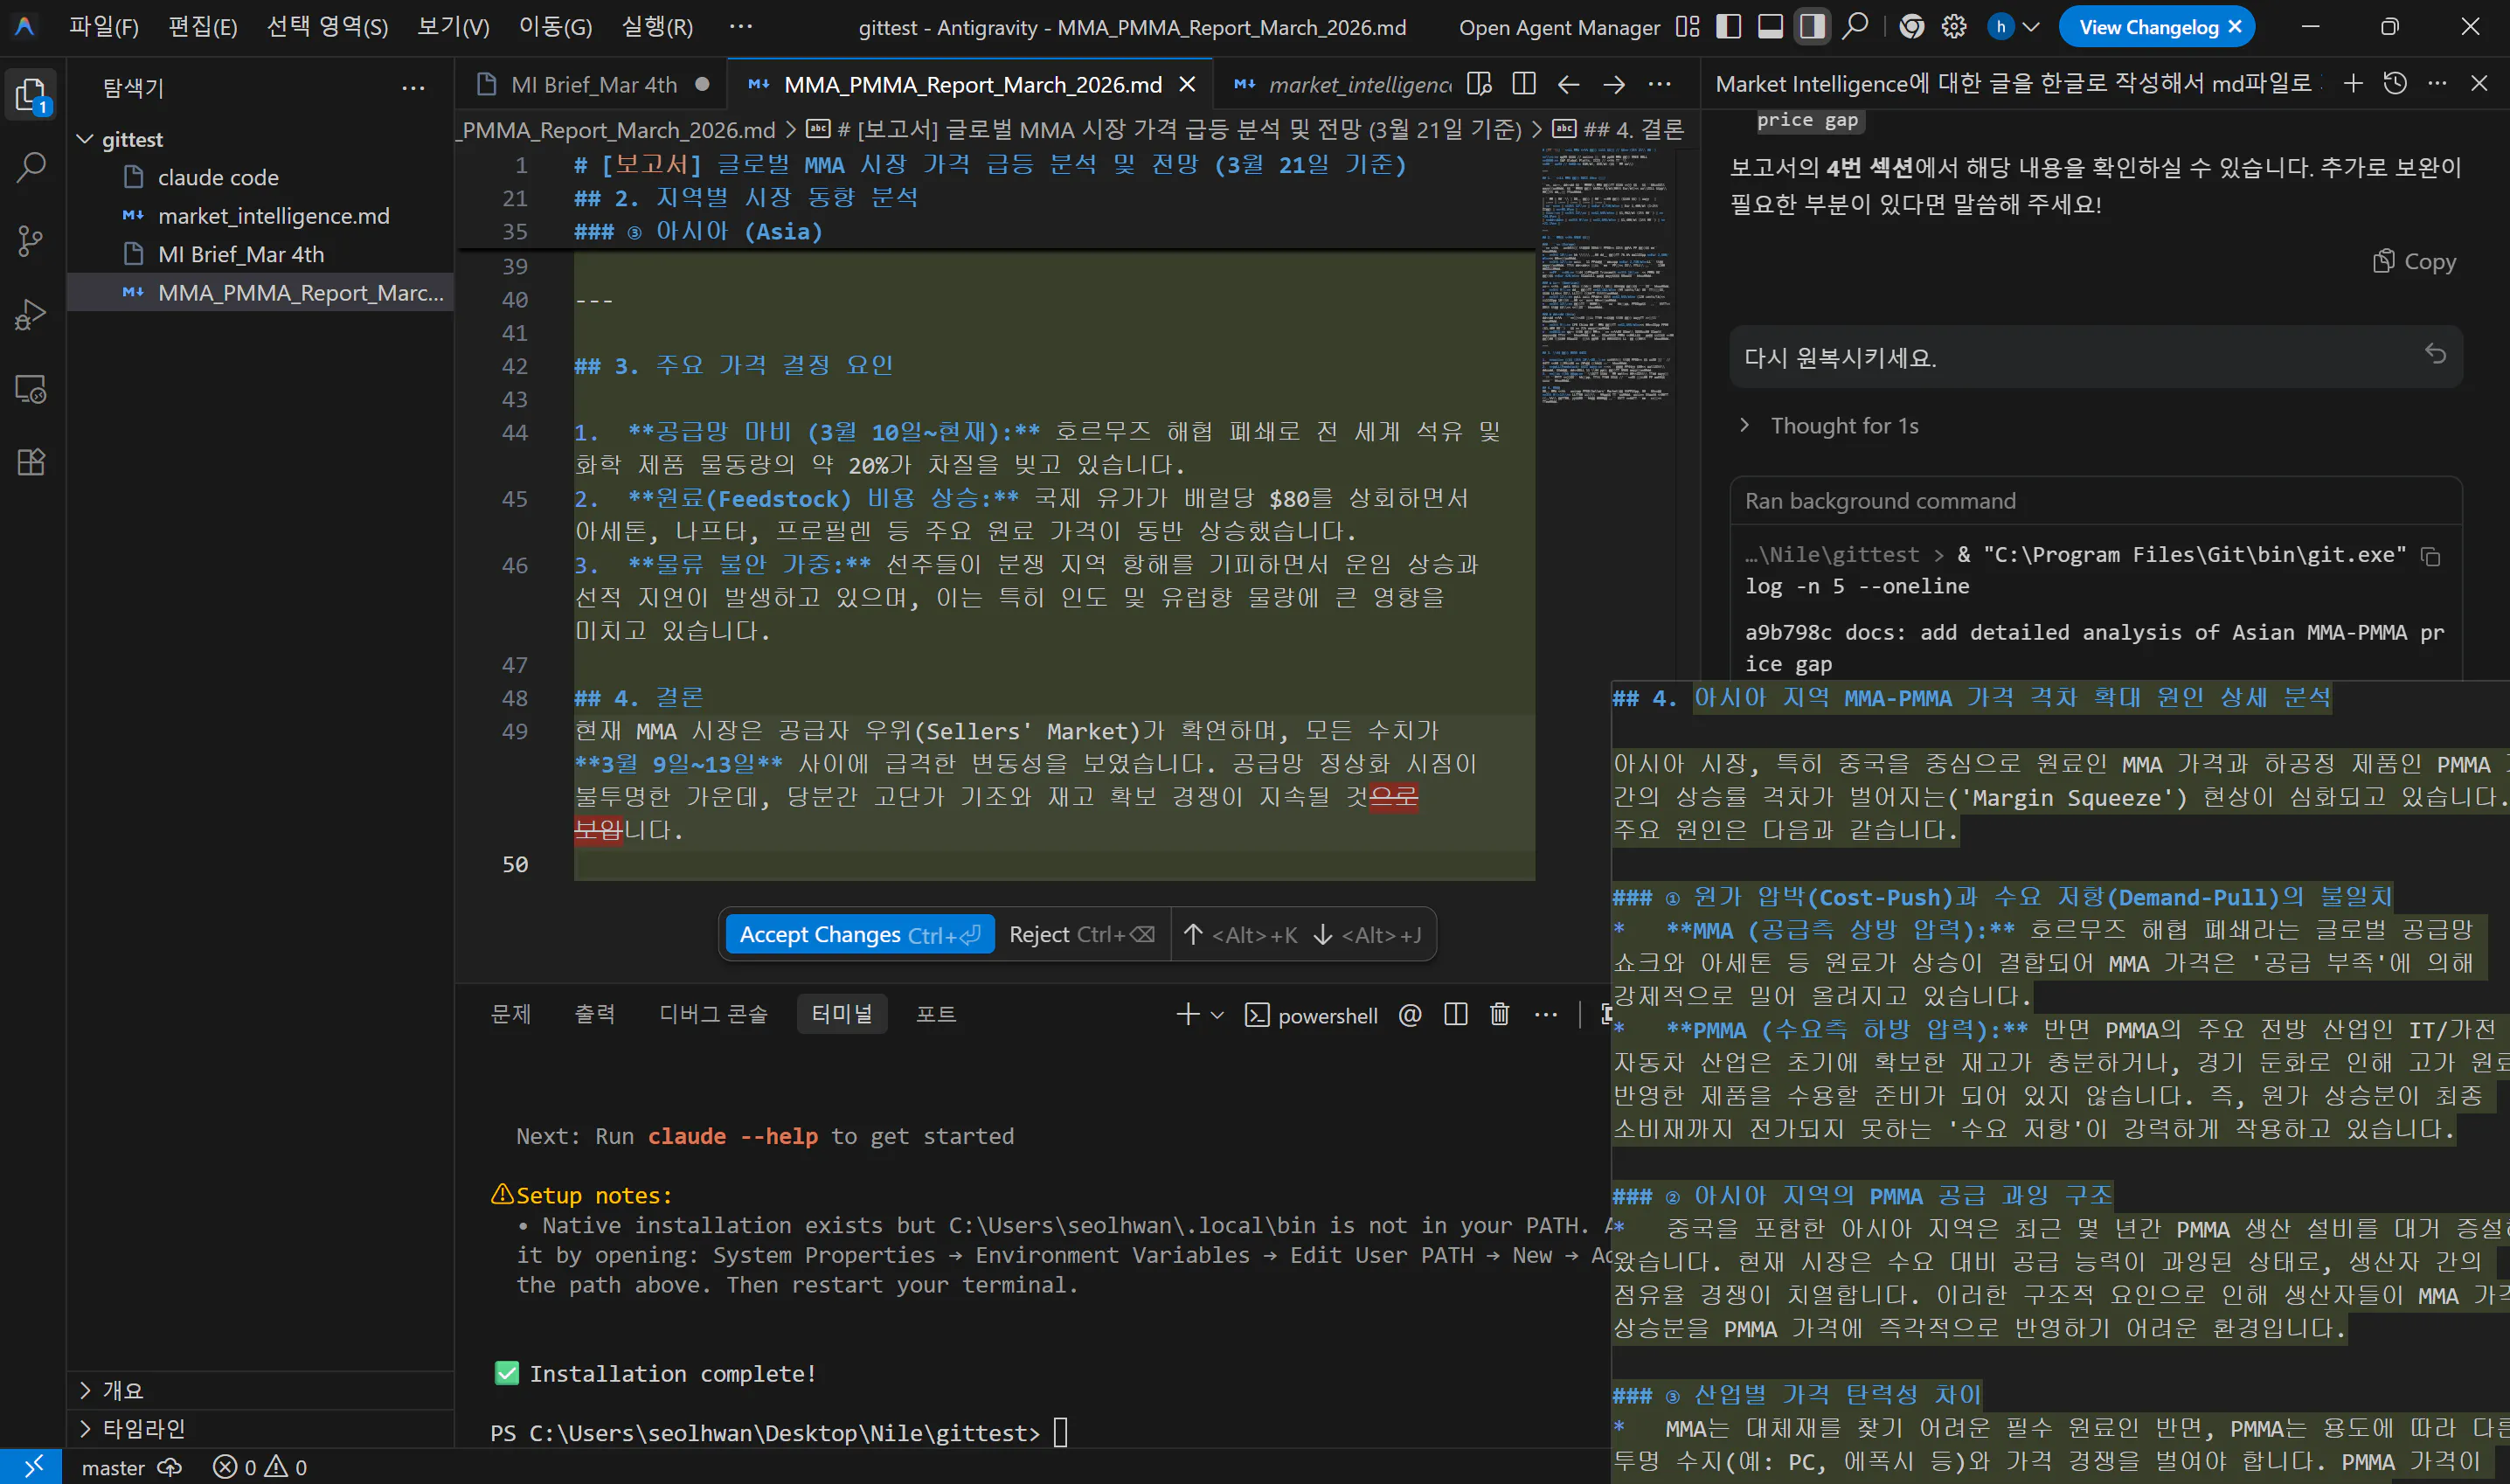
Task: Close the agent chat panel
Action: coord(2479,83)
